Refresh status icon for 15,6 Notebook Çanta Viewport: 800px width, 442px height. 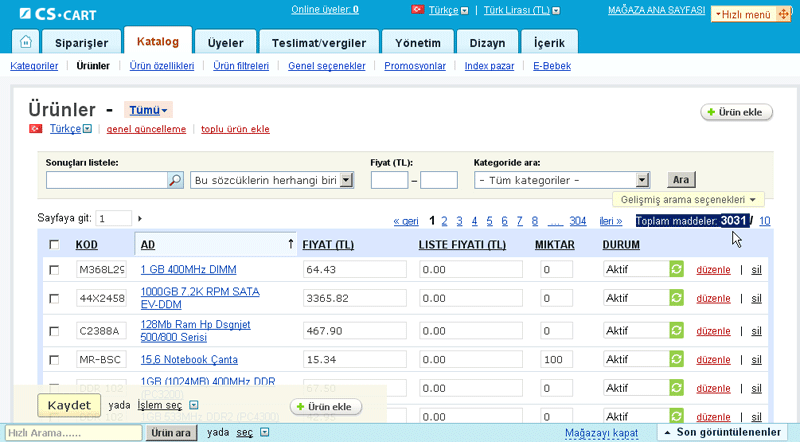pos(677,359)
